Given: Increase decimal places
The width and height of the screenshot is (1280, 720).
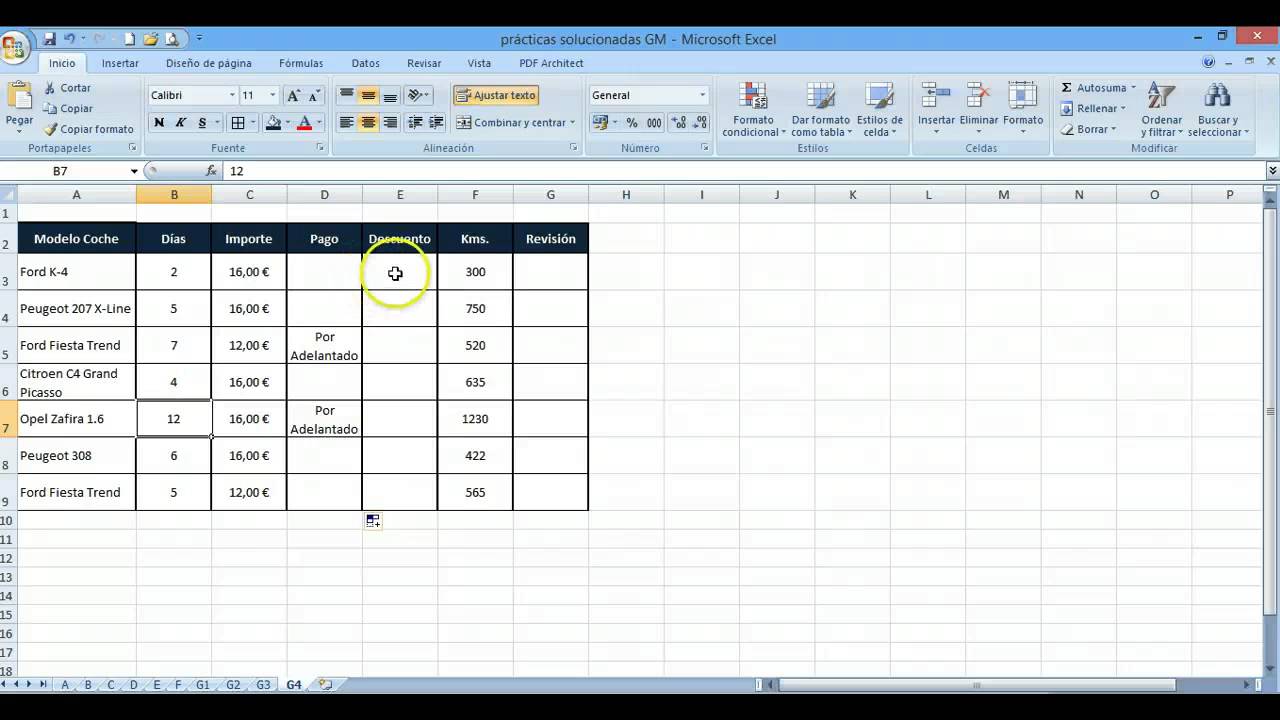Looking at the screenshot, I should 679,123.
